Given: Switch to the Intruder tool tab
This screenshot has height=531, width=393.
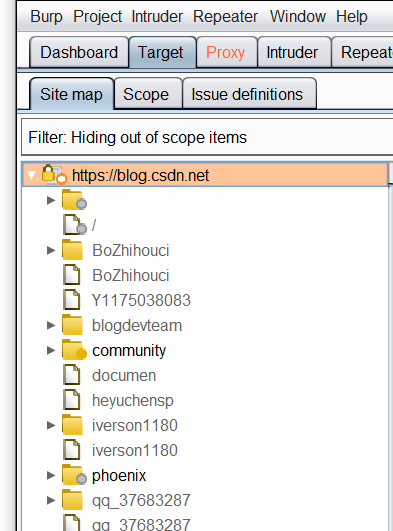Looking at the screenshot, I should click(x=294, y=52).
